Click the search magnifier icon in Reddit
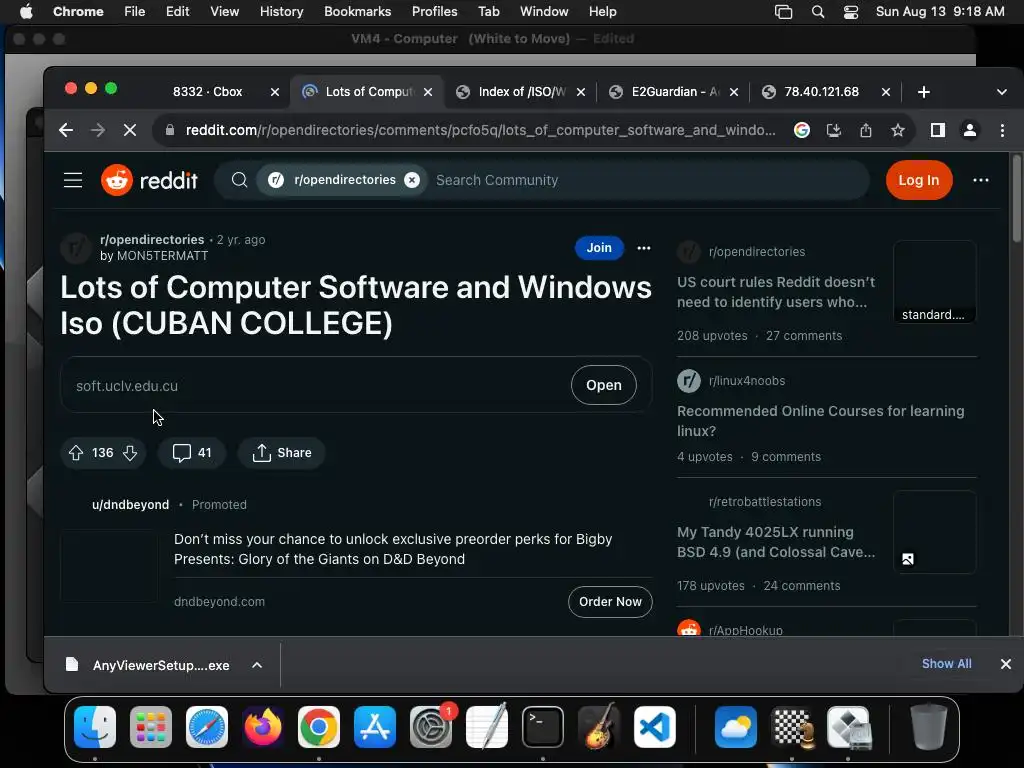Image resolution: width=1024 pixels, height=768 pixels. tap(240, 180)
